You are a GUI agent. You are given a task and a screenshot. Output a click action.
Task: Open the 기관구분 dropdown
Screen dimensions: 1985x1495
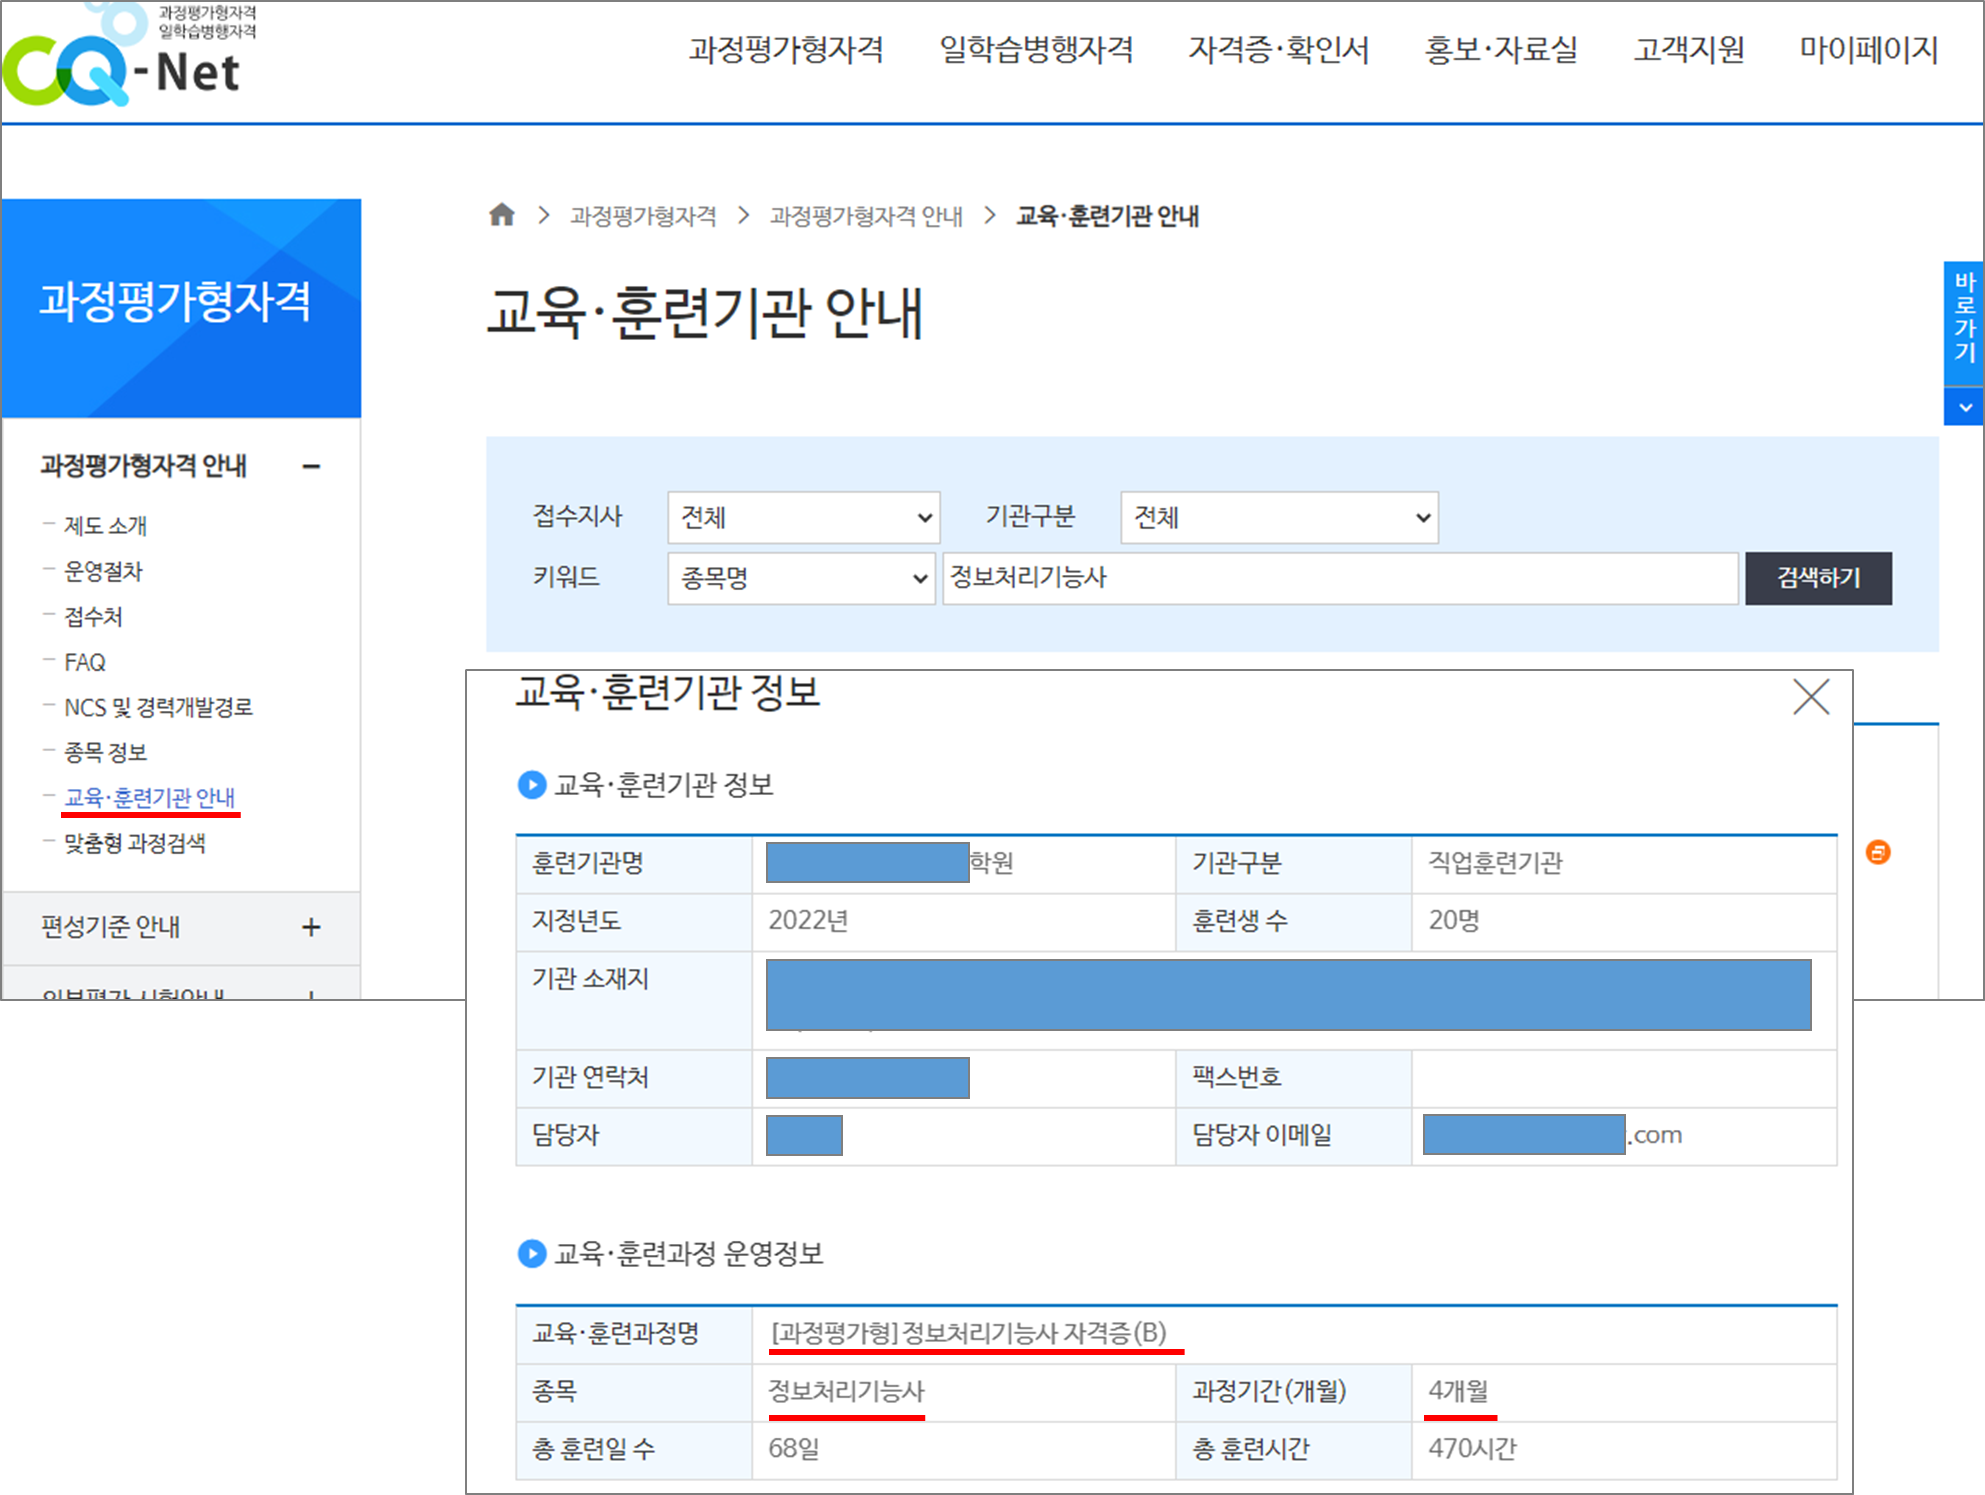[1279, 517]
